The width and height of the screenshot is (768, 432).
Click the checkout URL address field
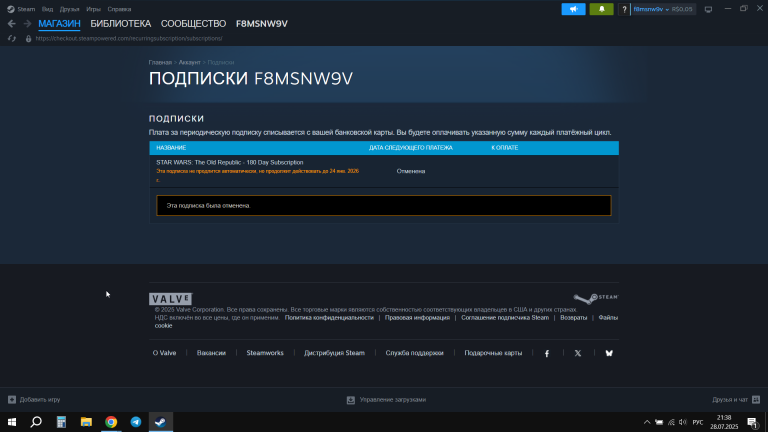tap(129, 38)
